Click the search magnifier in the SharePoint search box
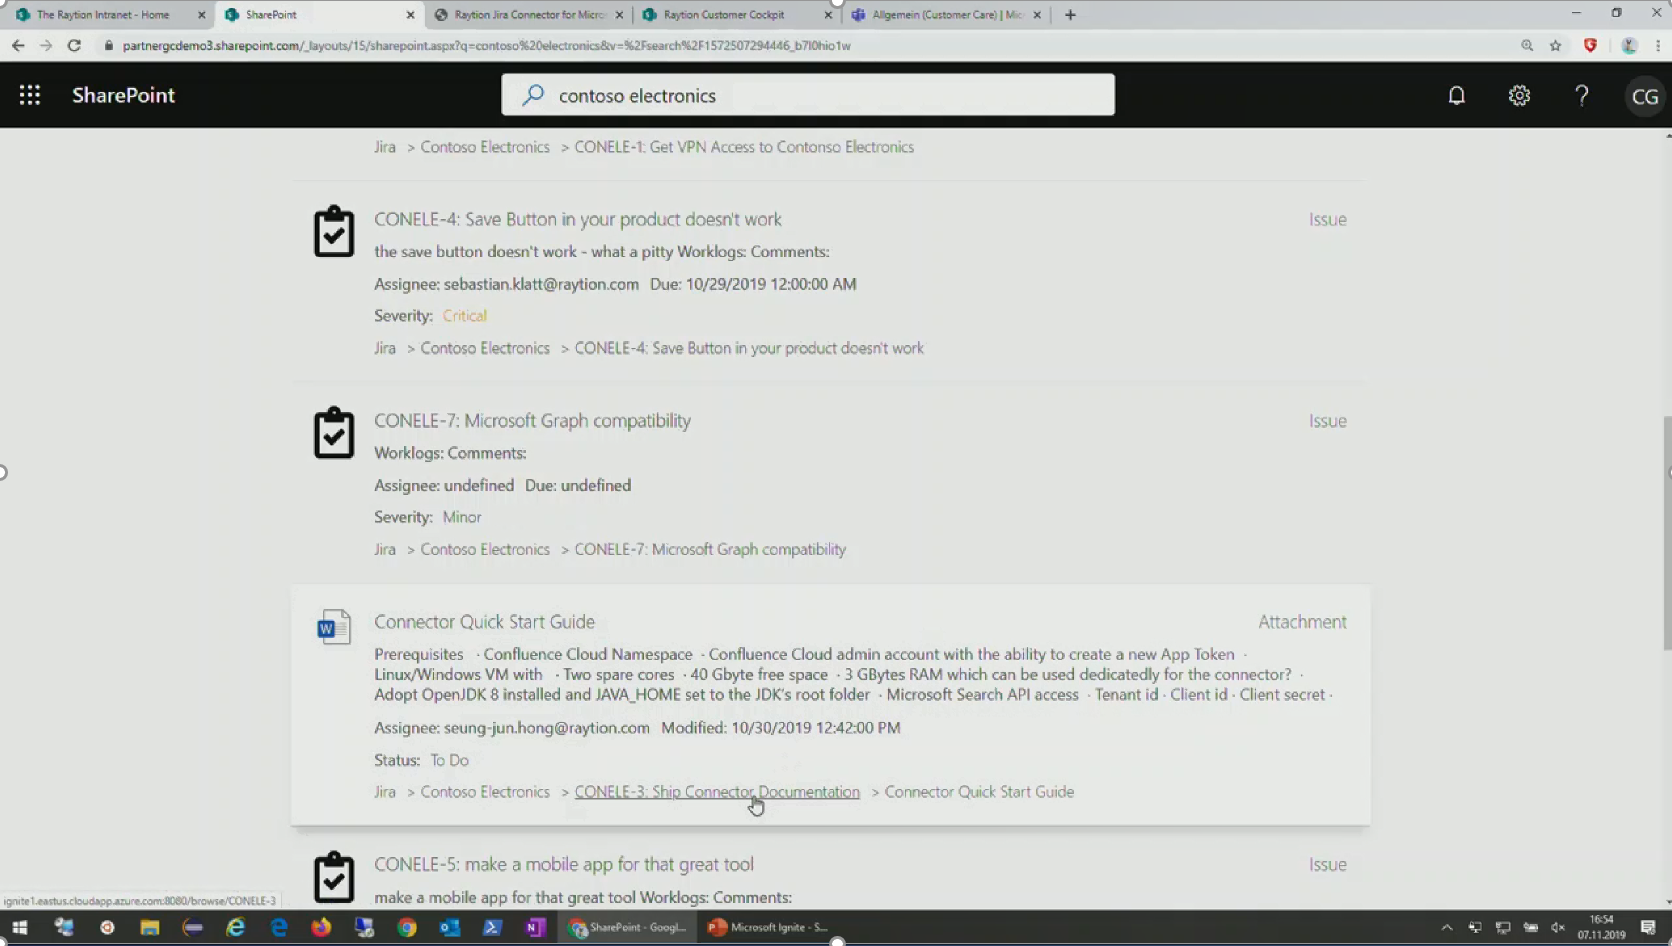This screenshot has width=1672, height=946. 533,95
